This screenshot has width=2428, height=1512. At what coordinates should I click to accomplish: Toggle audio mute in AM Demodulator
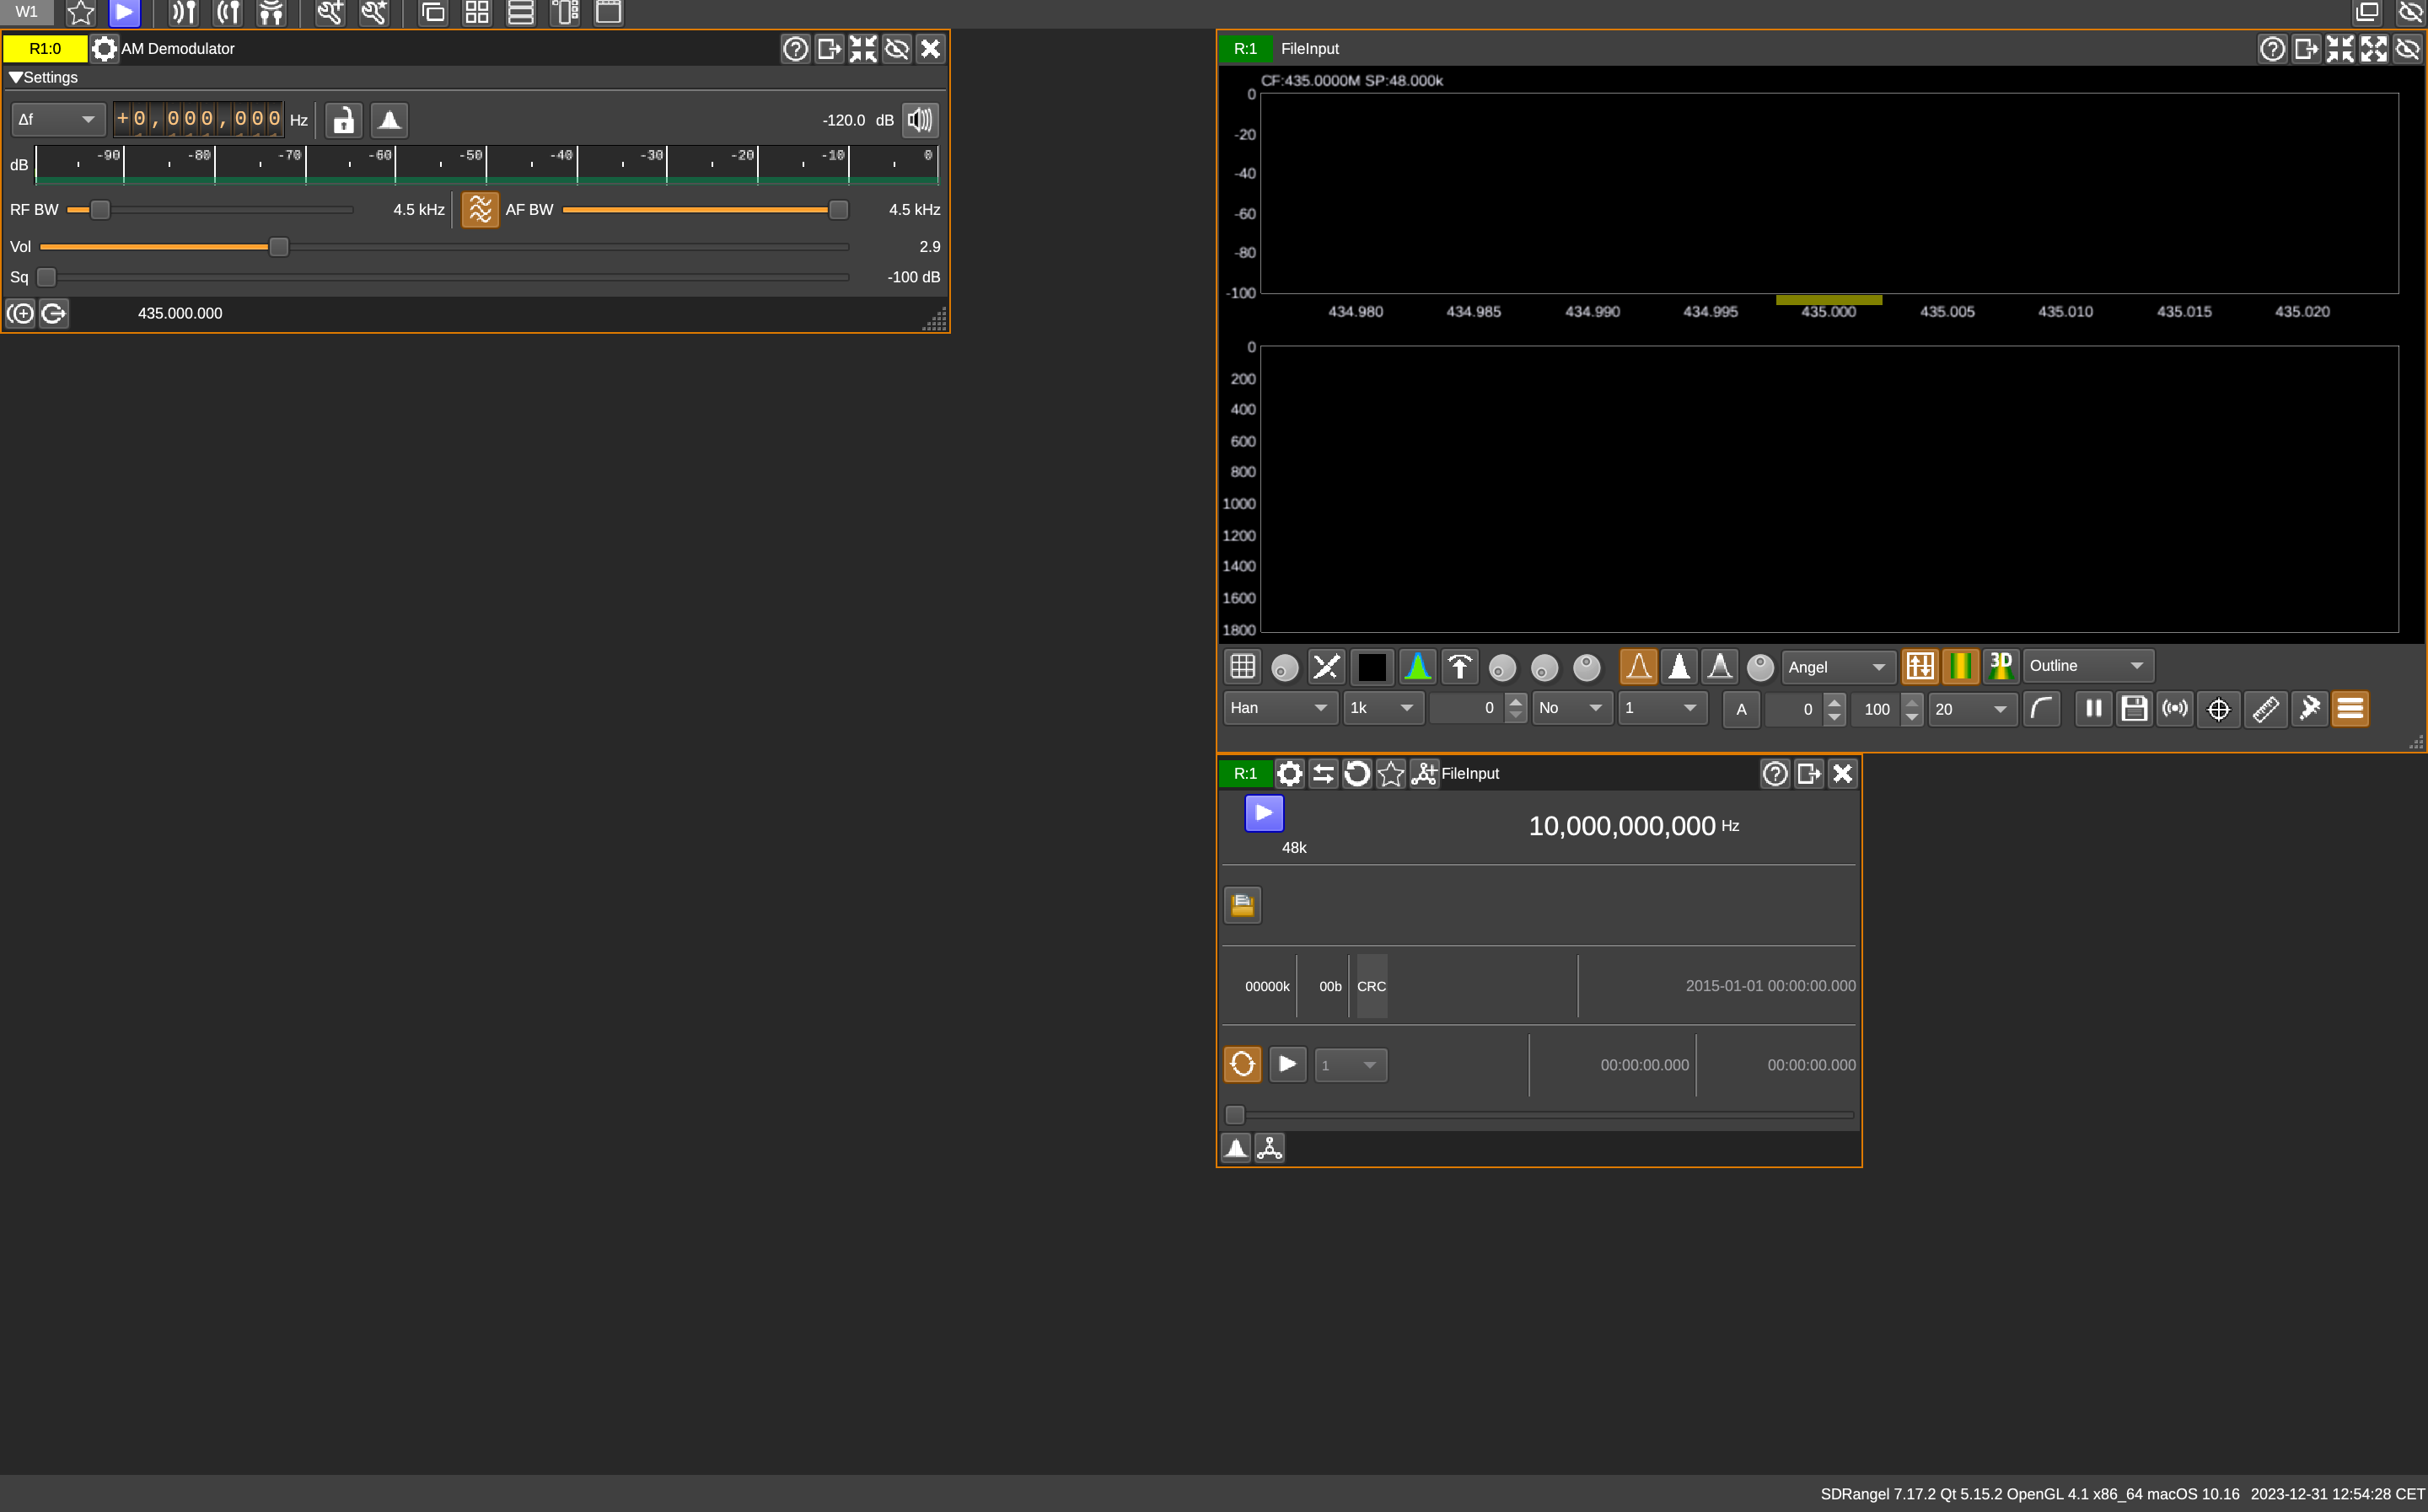919,120
